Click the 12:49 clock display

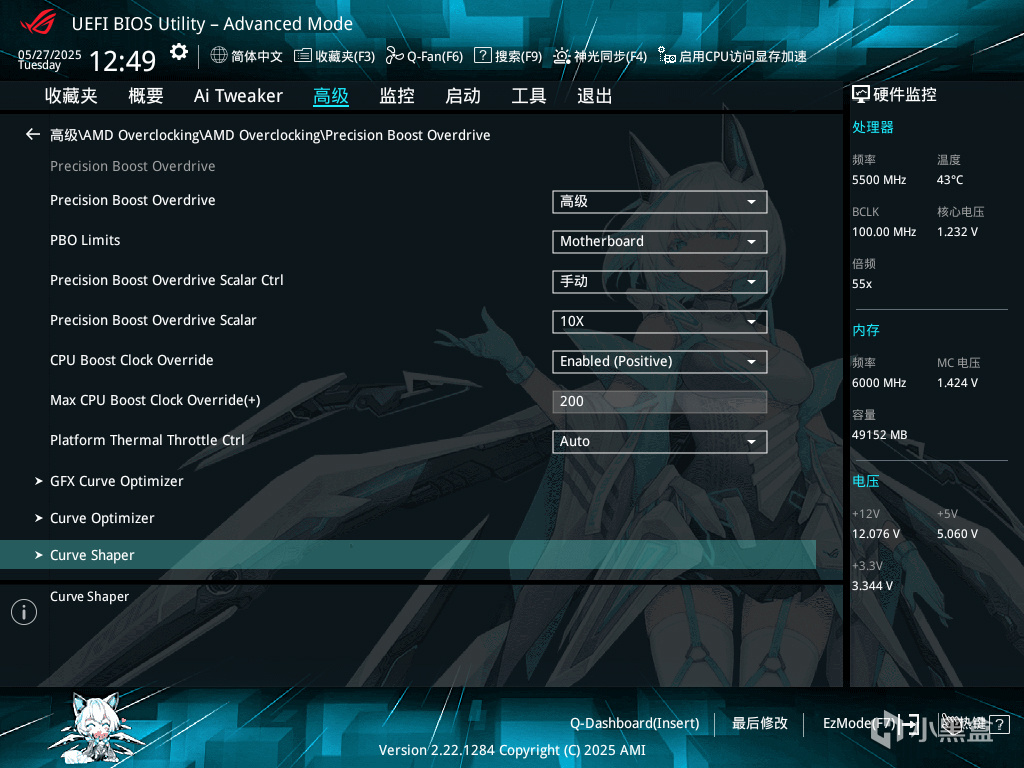coord(122,61)
